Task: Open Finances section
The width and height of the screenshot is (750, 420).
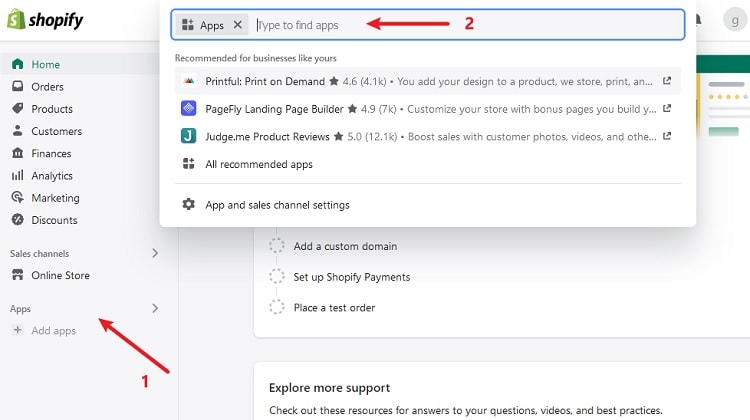Action: 51,154
